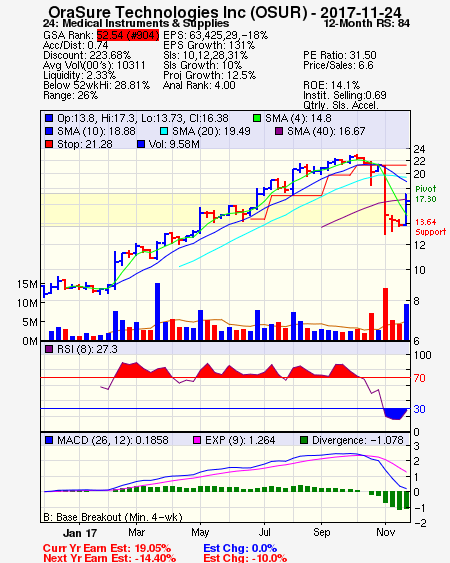Click the chart title OraSure Technologies Inc (OSUR)
This screenshot has height=563, width=450.
pyautogui.click(x=178, y=12)
